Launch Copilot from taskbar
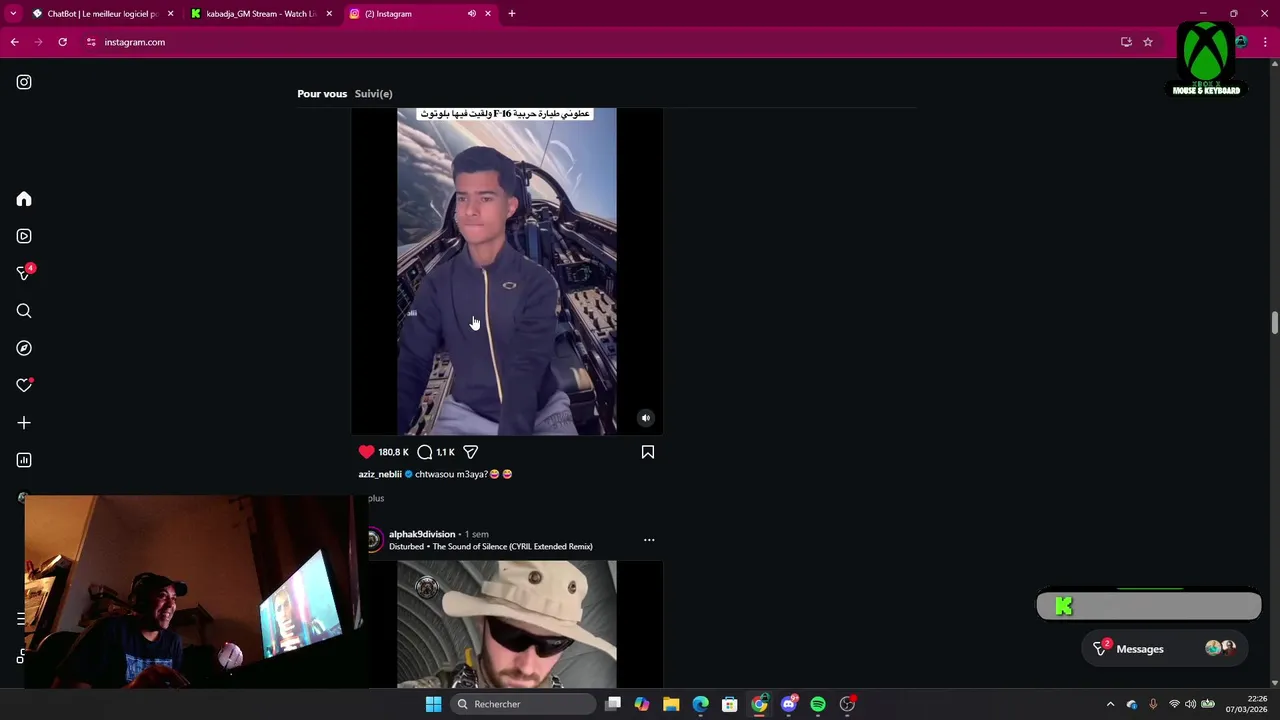 point(642,704)
